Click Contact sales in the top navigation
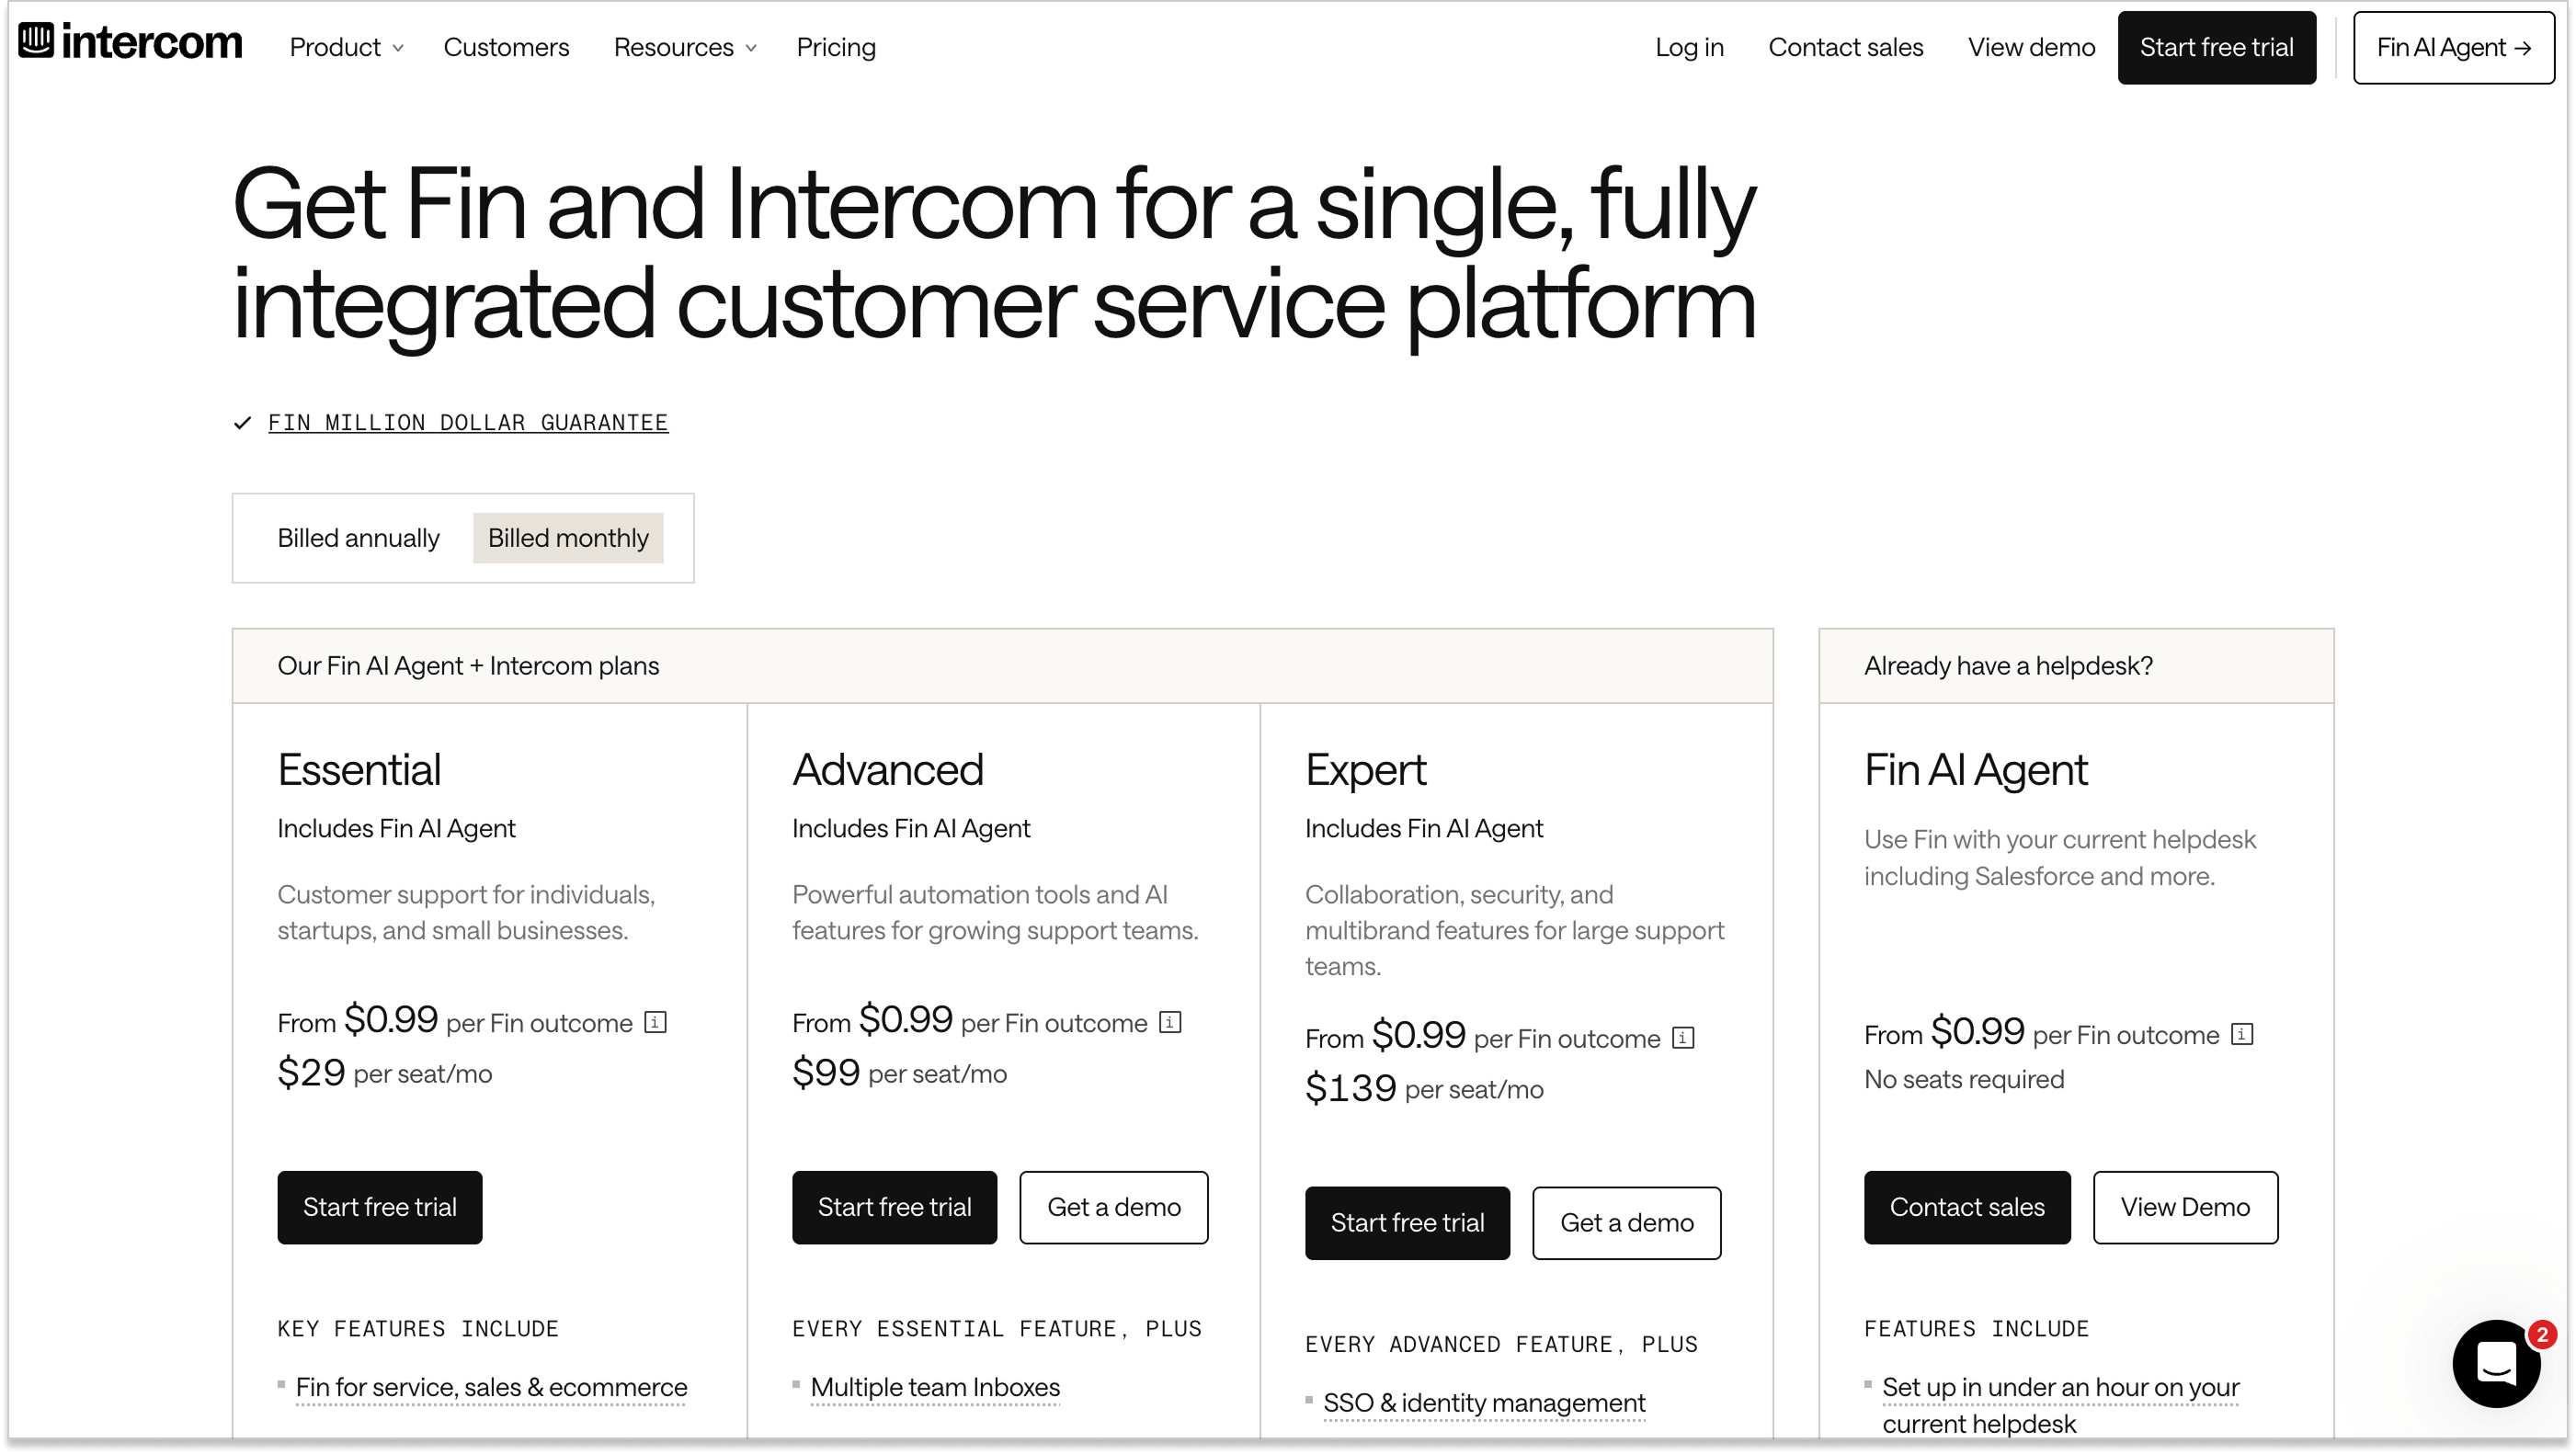 [x=1845, y=47]
